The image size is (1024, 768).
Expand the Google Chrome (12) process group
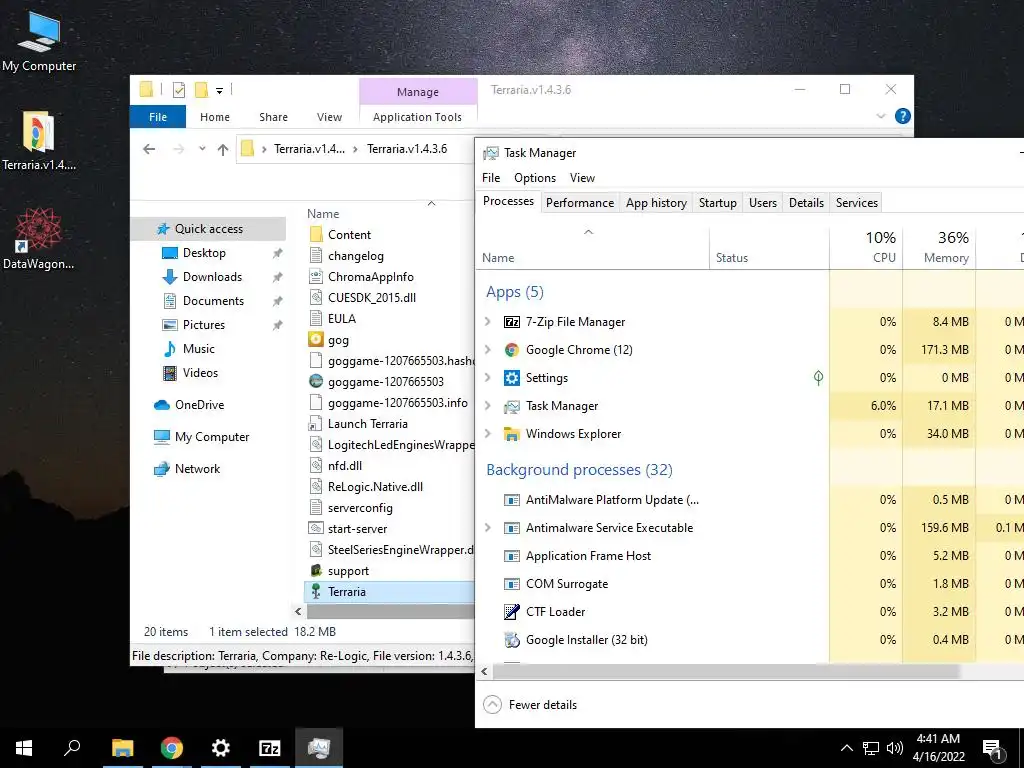[487, 350]
